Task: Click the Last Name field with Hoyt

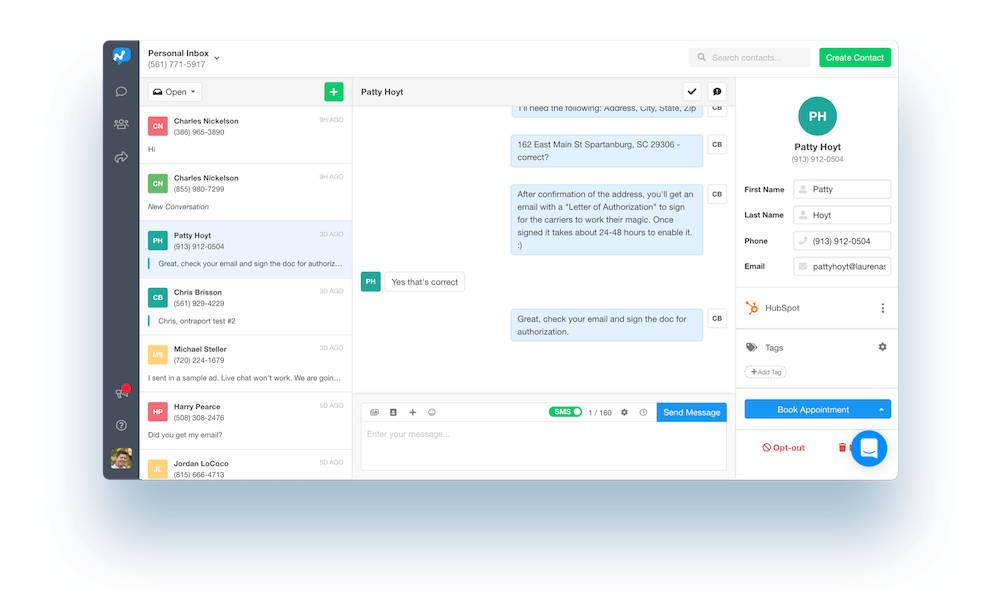Action: point(842,215)
